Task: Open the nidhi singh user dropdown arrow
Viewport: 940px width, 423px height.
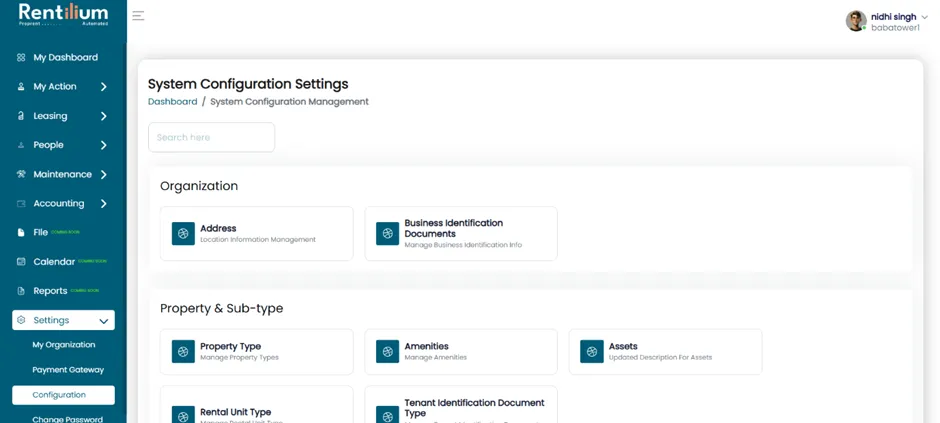Action: tap(924, 17)
